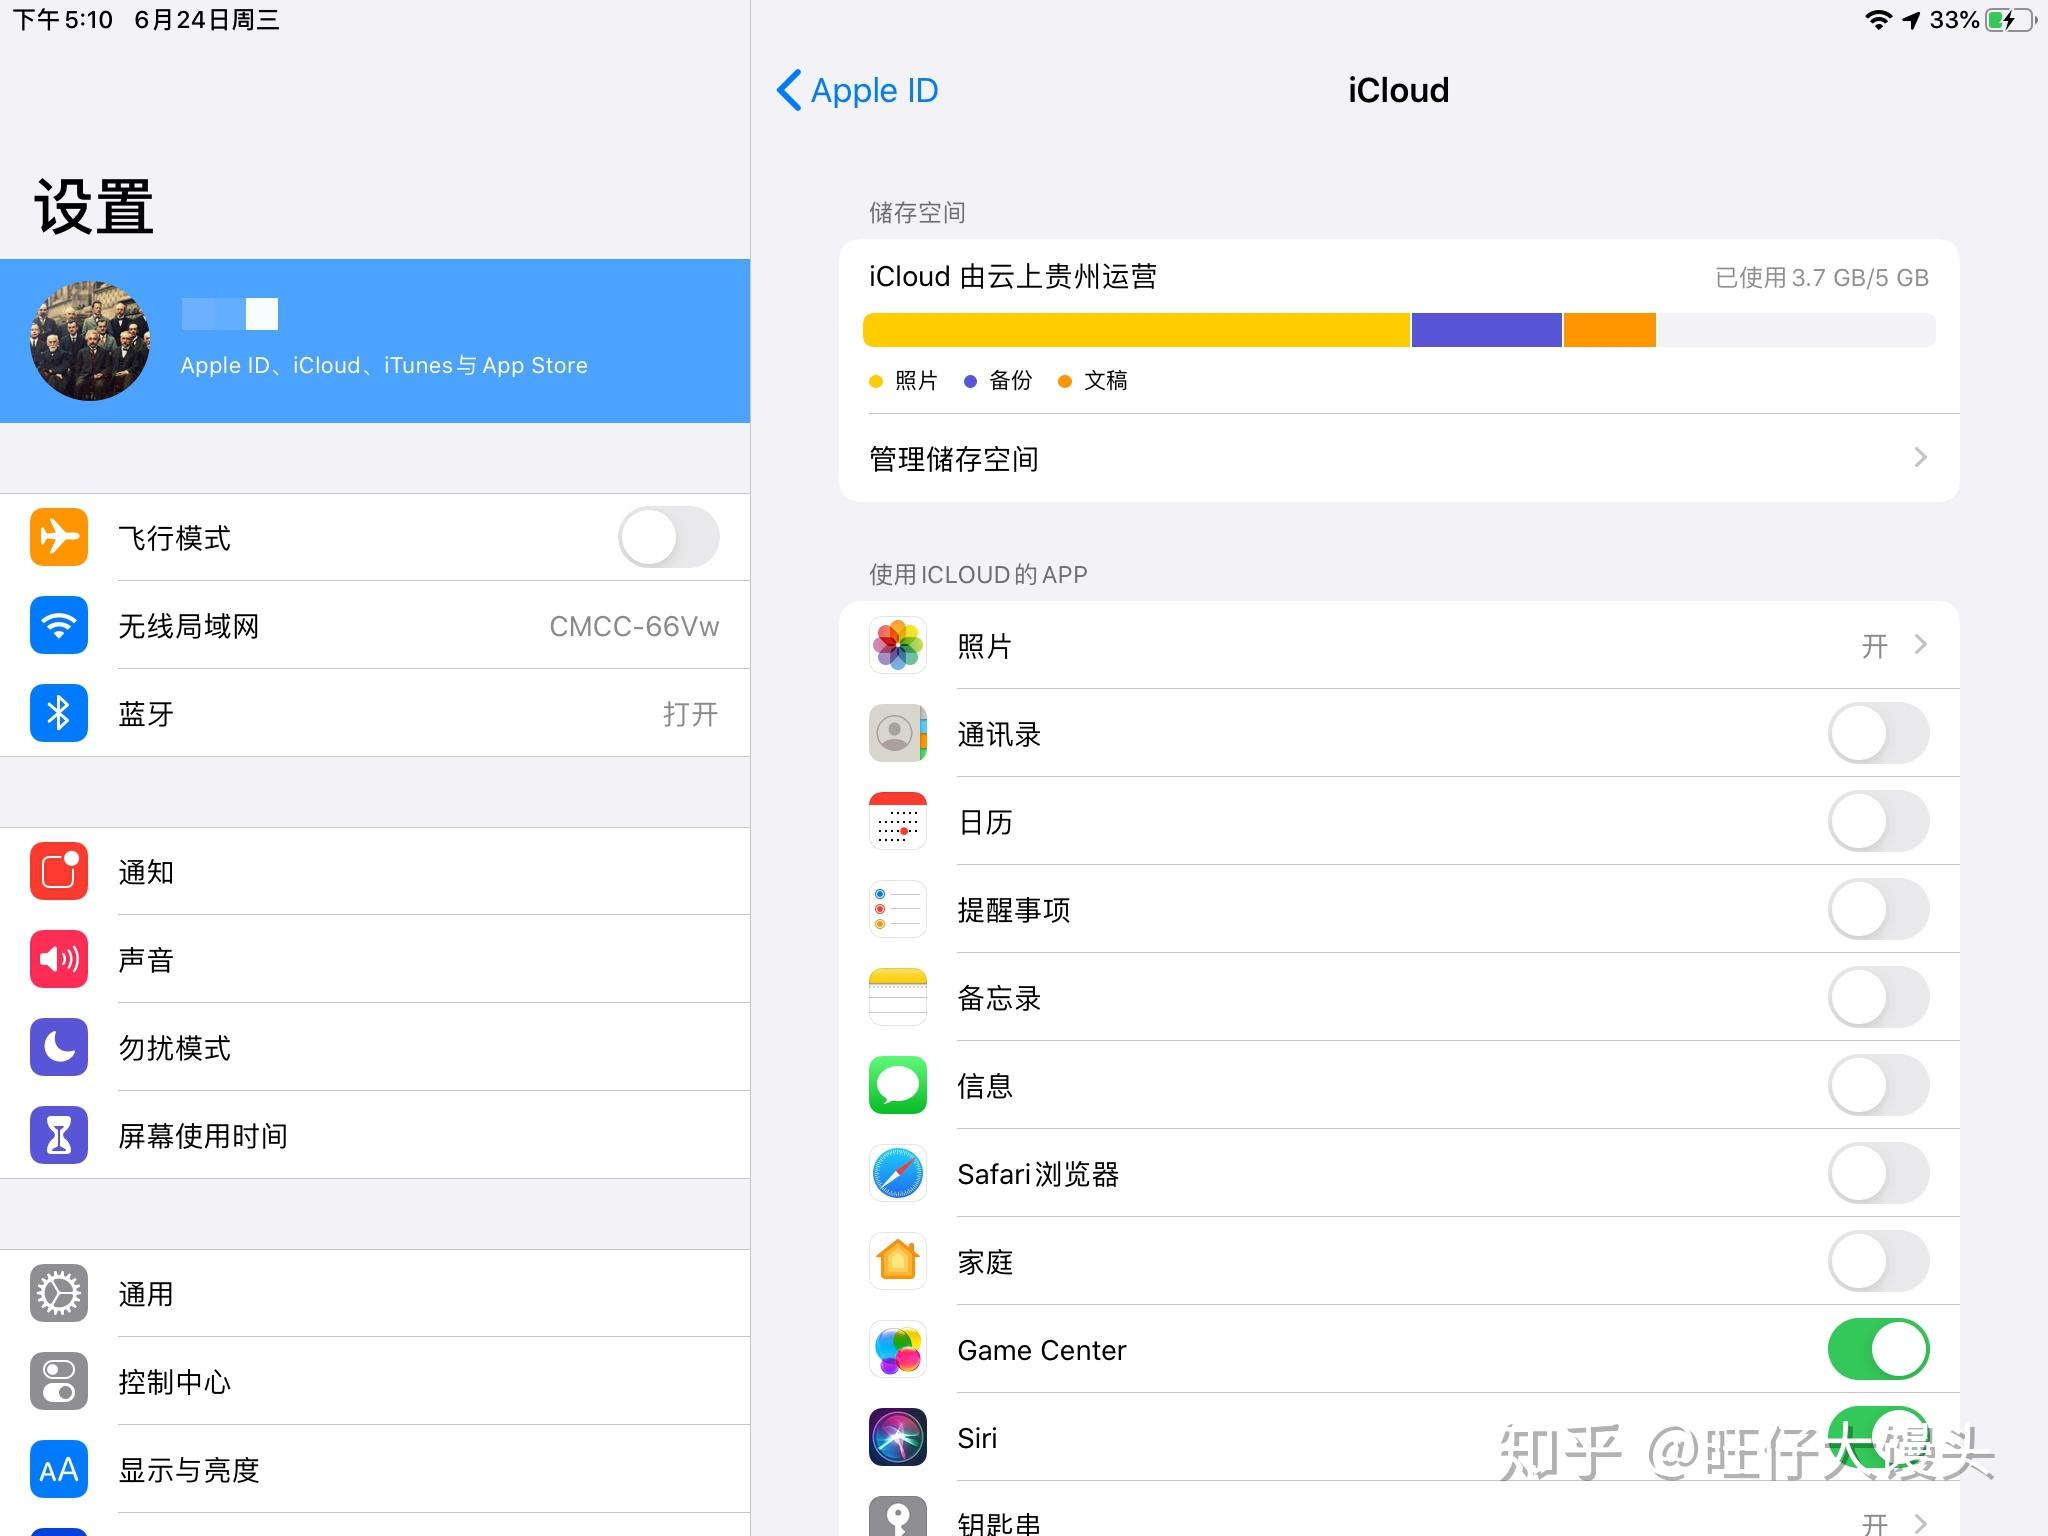Expand 照片 iCloud options chevron
2048x1536 pixels.
(1920, 645)
